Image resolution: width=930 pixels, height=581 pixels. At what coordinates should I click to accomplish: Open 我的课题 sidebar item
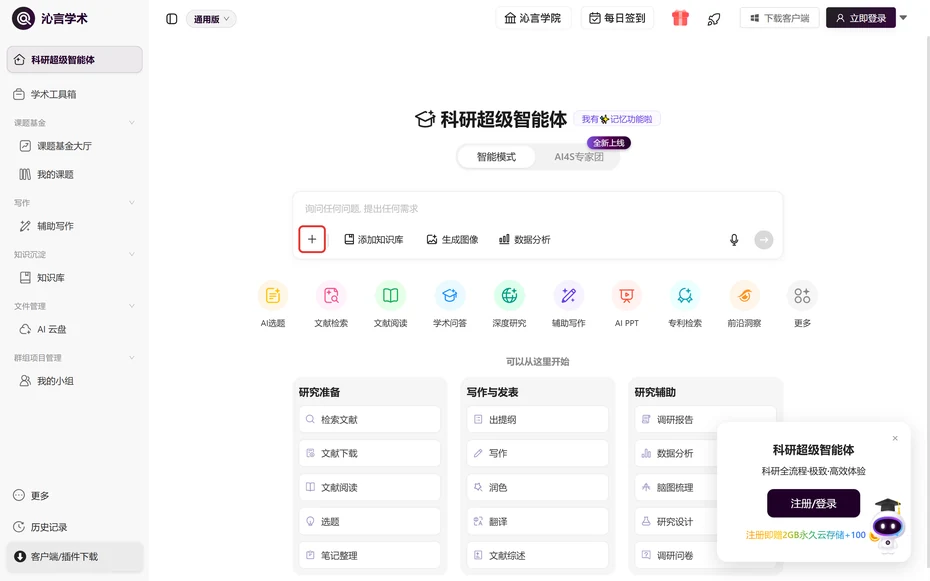[x=75, y=174]
